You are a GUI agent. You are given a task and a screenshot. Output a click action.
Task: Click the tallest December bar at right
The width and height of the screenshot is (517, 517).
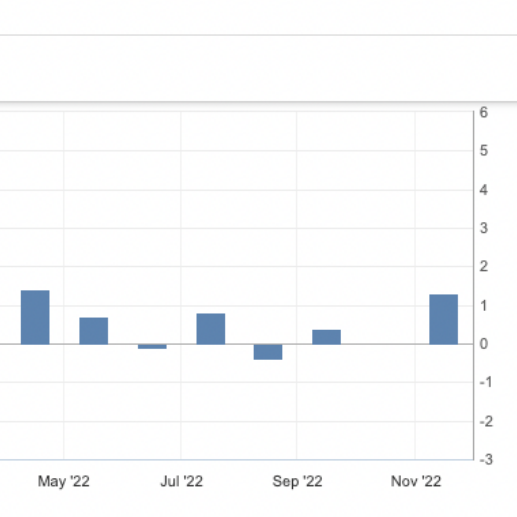444,319
